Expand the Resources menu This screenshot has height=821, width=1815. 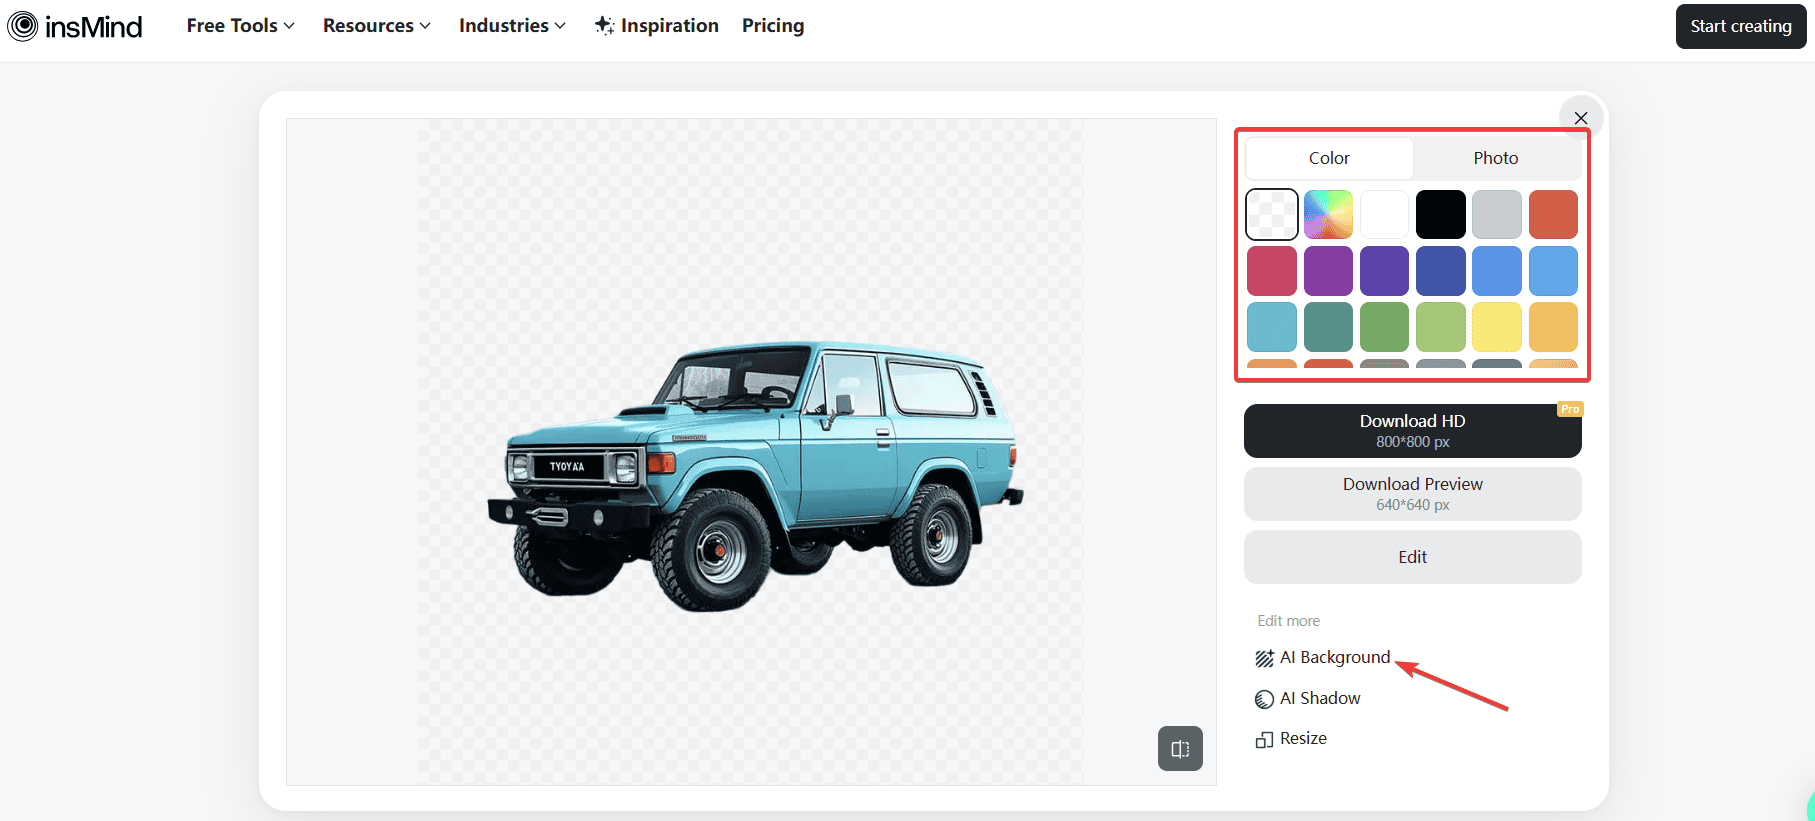(x=377, y=26)
